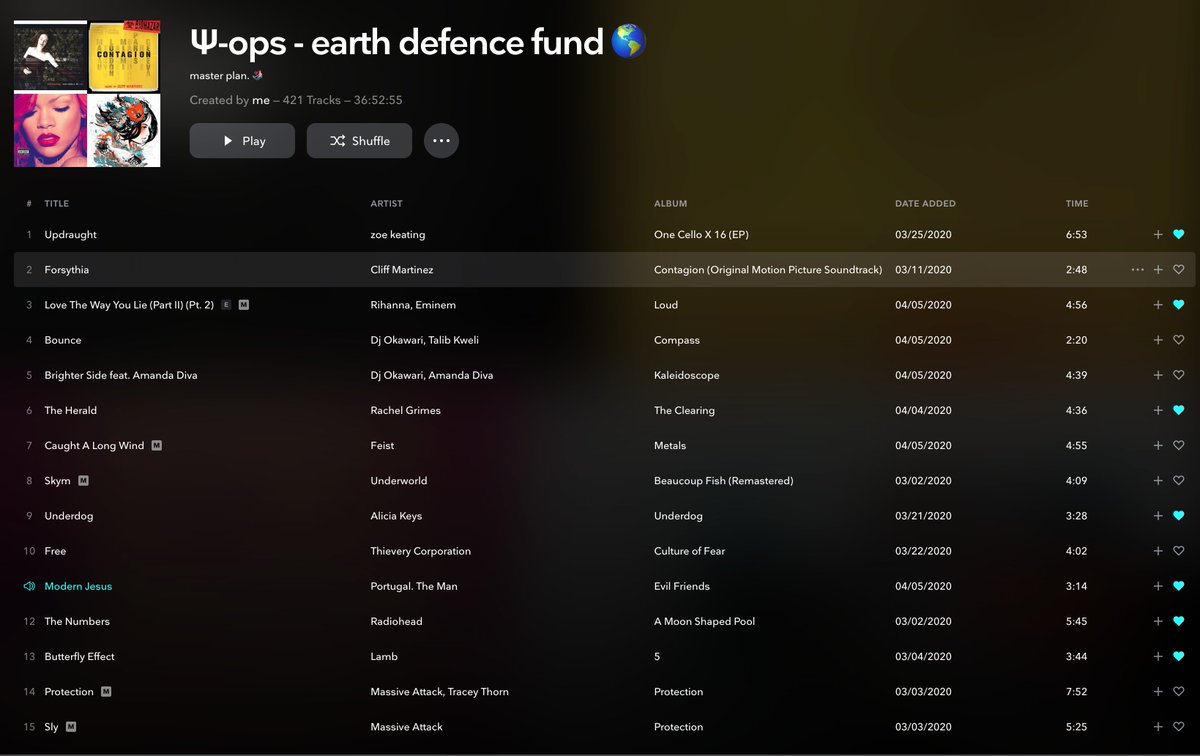
Task: Favorite Protection track heart icon
Action: [x=1178, y=692]
